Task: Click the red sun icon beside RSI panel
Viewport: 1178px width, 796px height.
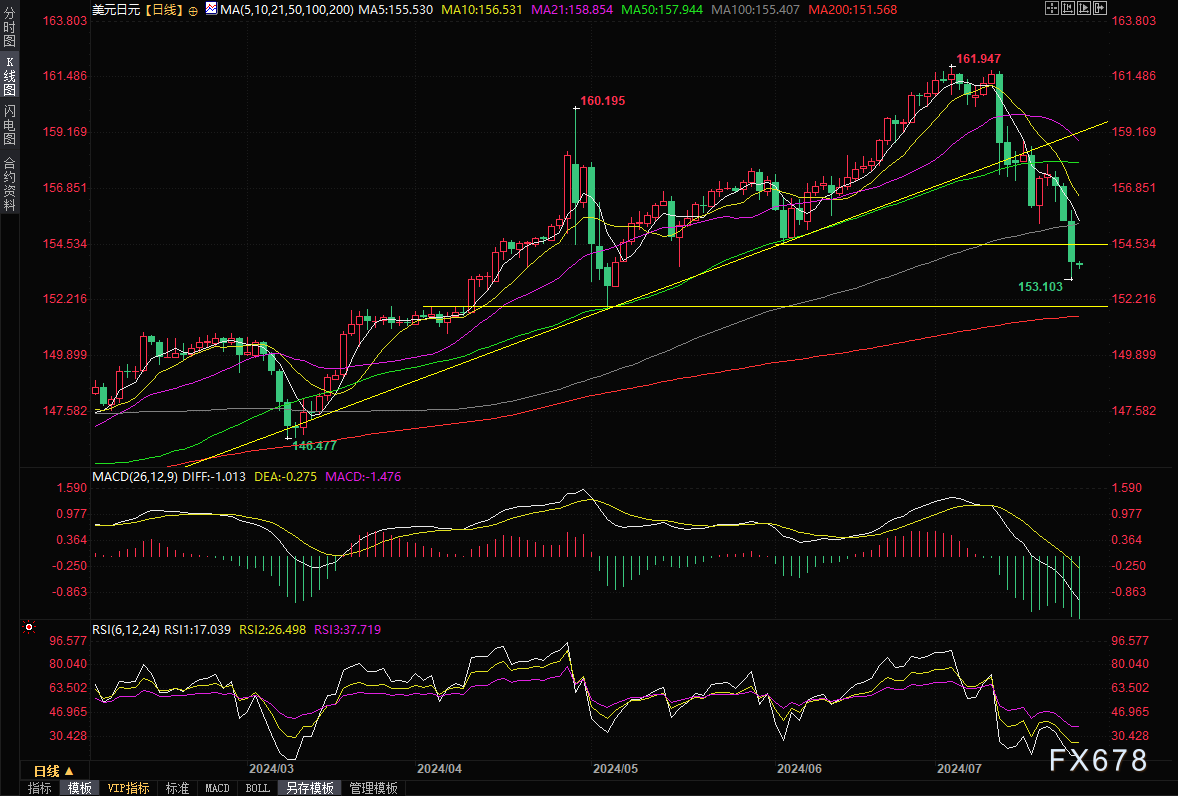Action: (x=29, y=627)
